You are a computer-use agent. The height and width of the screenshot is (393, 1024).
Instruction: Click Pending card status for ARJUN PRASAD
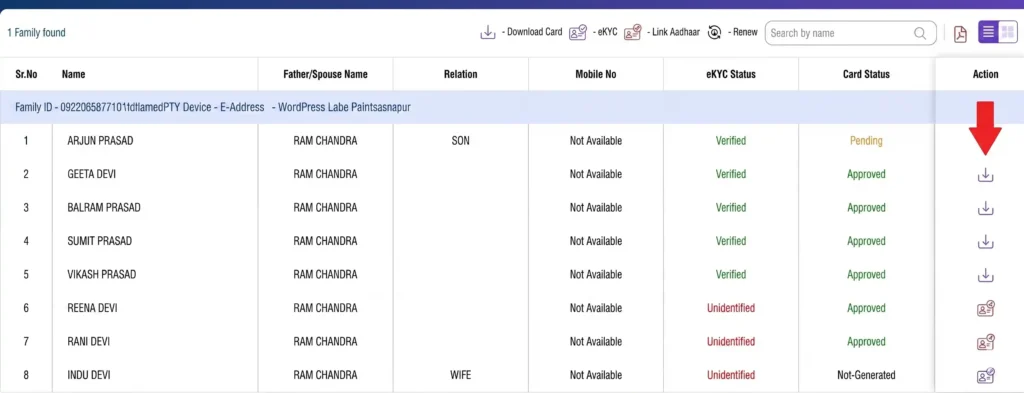click(x=866, y=141)
